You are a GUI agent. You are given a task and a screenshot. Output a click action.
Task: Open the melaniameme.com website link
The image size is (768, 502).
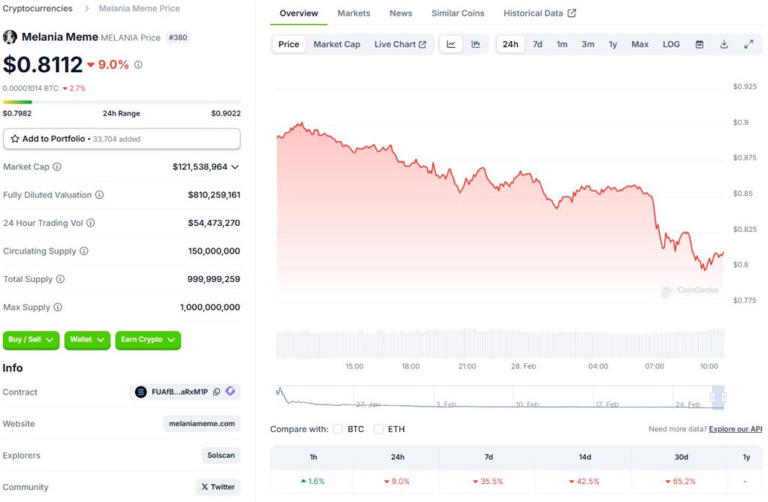point(202,424)
